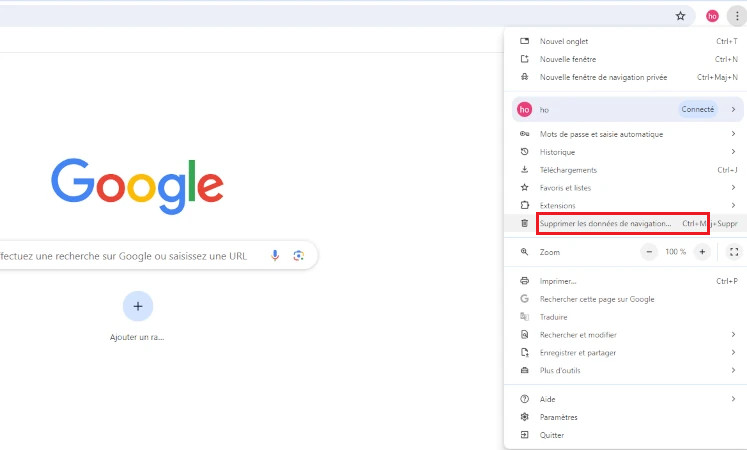
Task: Click the exit icon beside Quitter
Action: pos(525,434)
